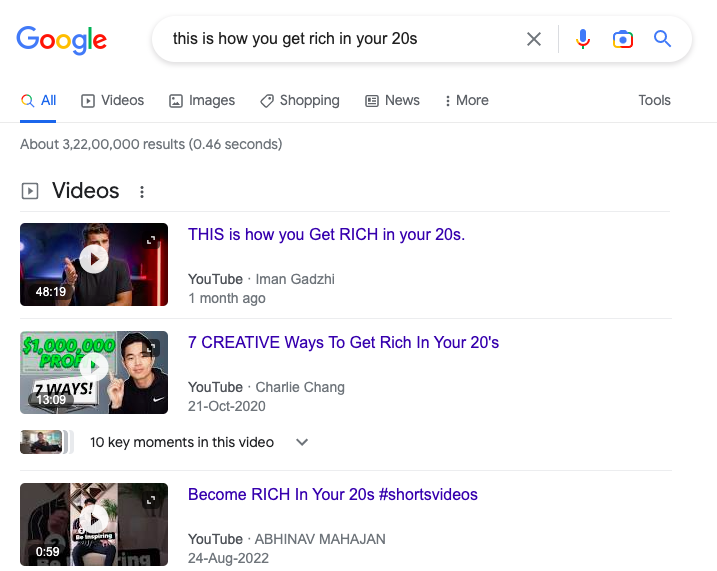The width and height of the screenshot is (717, 571).
Task: Expand the ABHINAV MAHAJAN video preview icon
Action: tap(151, 500)
